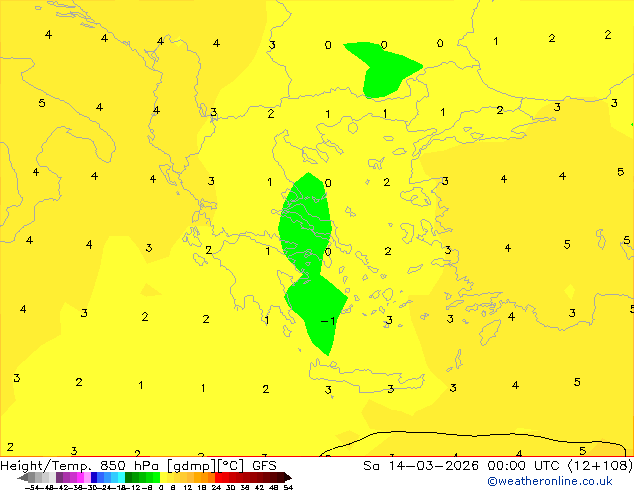This screenshot has height=490, width=634.
Task: Click the '-1' temperature value on the map
Action: (328, 321)
